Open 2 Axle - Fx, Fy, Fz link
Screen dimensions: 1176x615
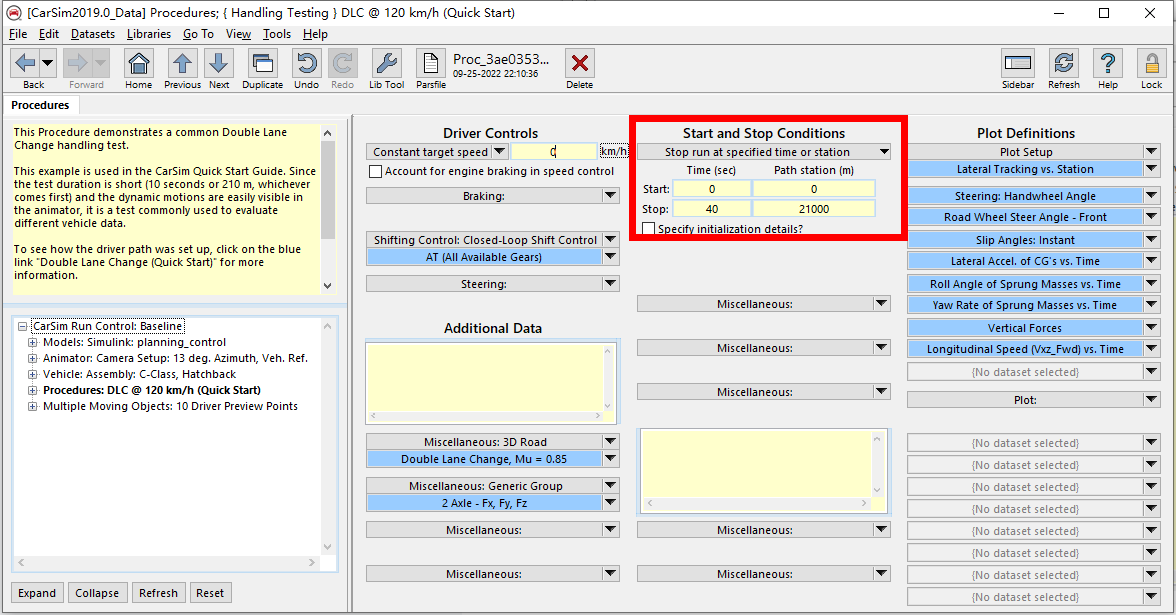click(x=484, y=503)
